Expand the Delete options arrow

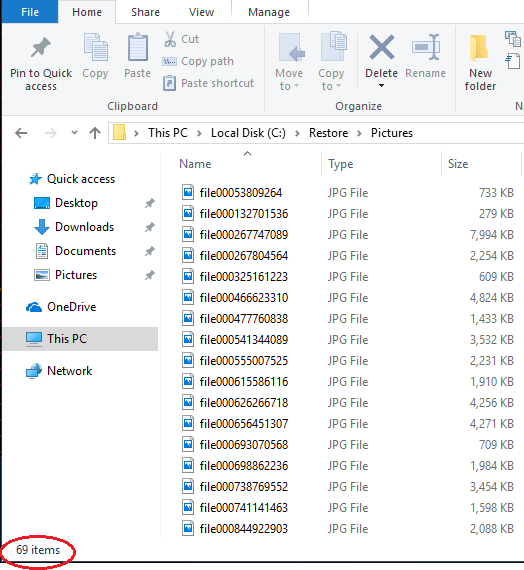(381, 86)
